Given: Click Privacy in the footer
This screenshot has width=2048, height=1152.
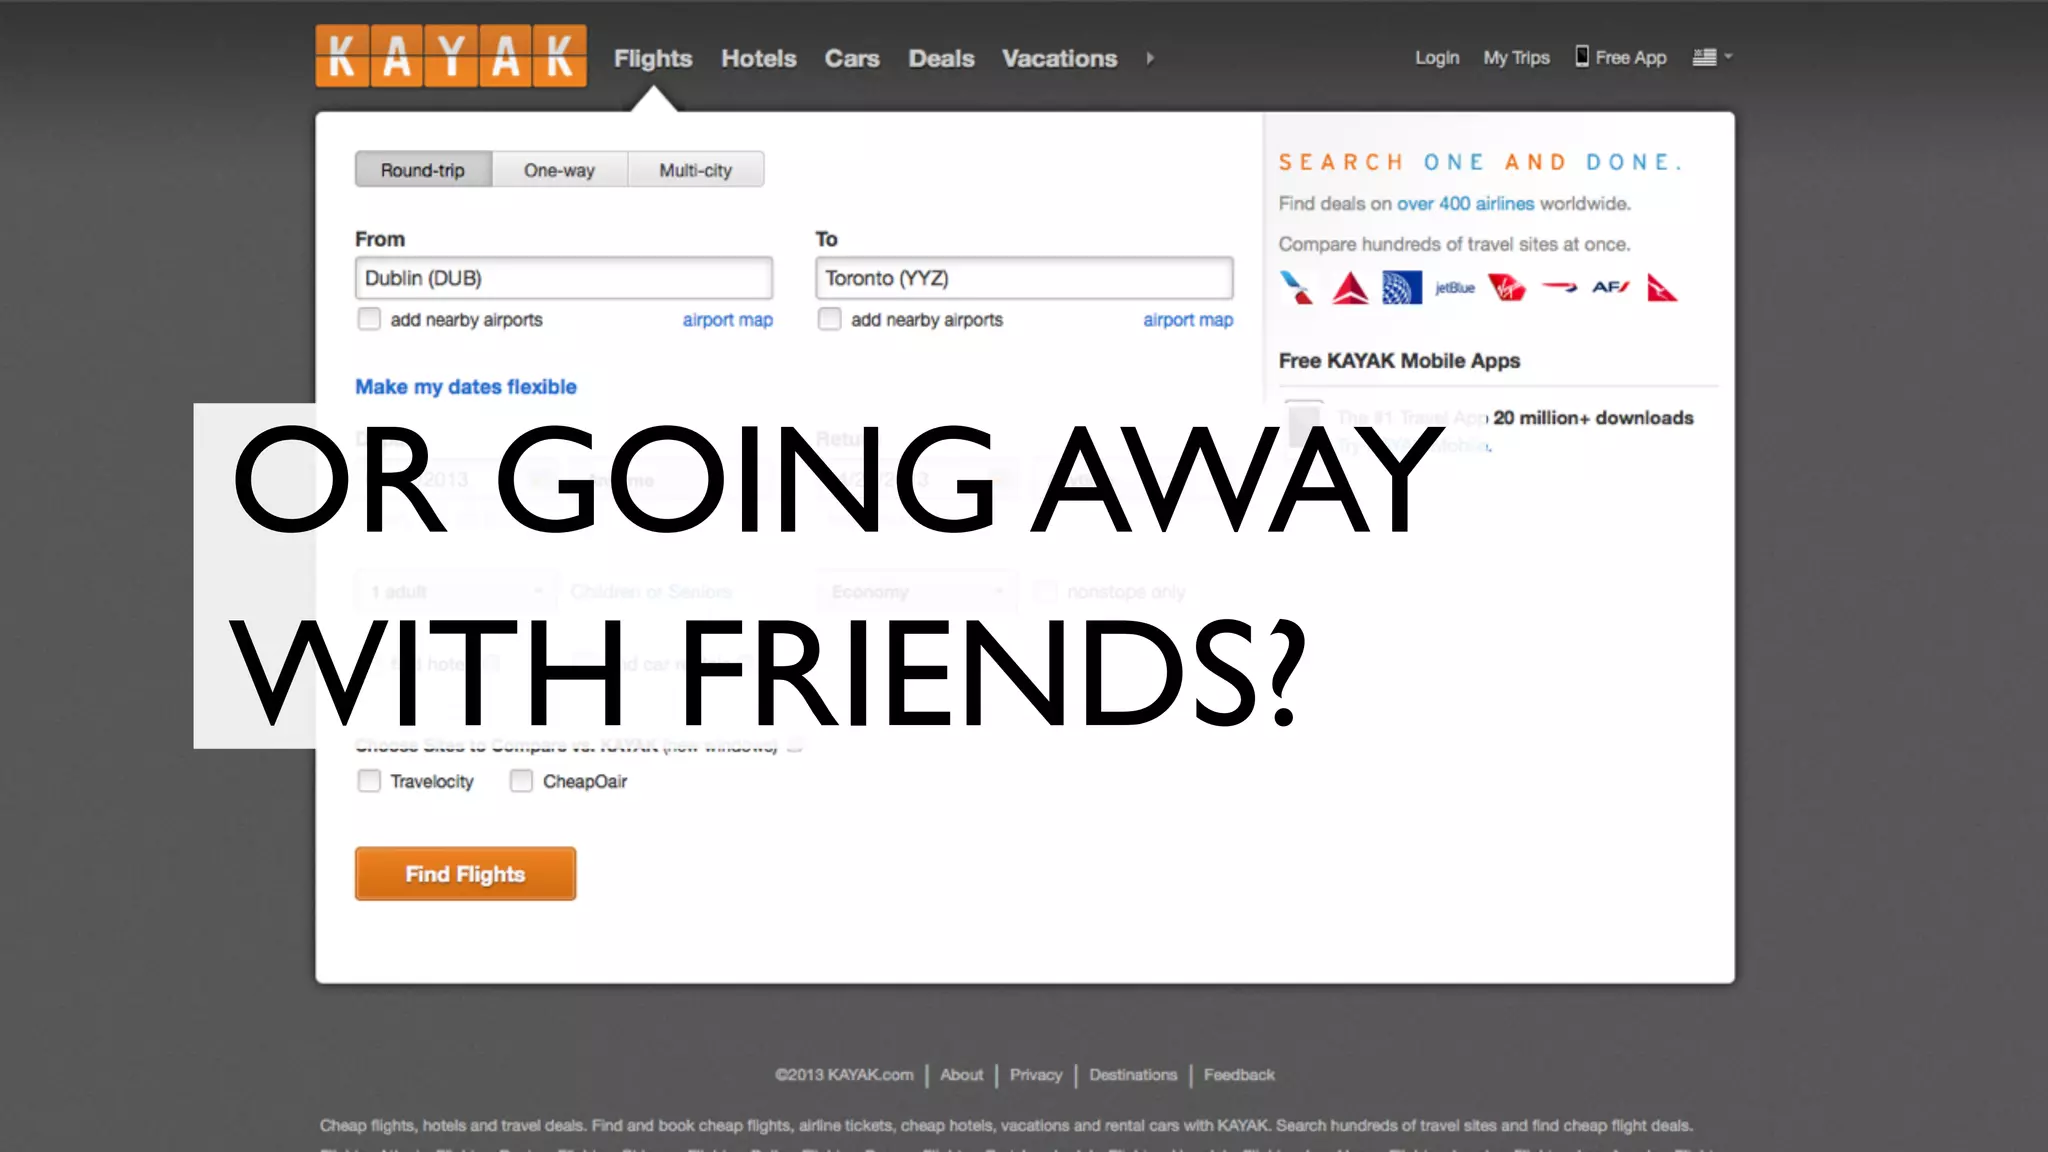Looking at the screenshot, I should point(1036,1075).
